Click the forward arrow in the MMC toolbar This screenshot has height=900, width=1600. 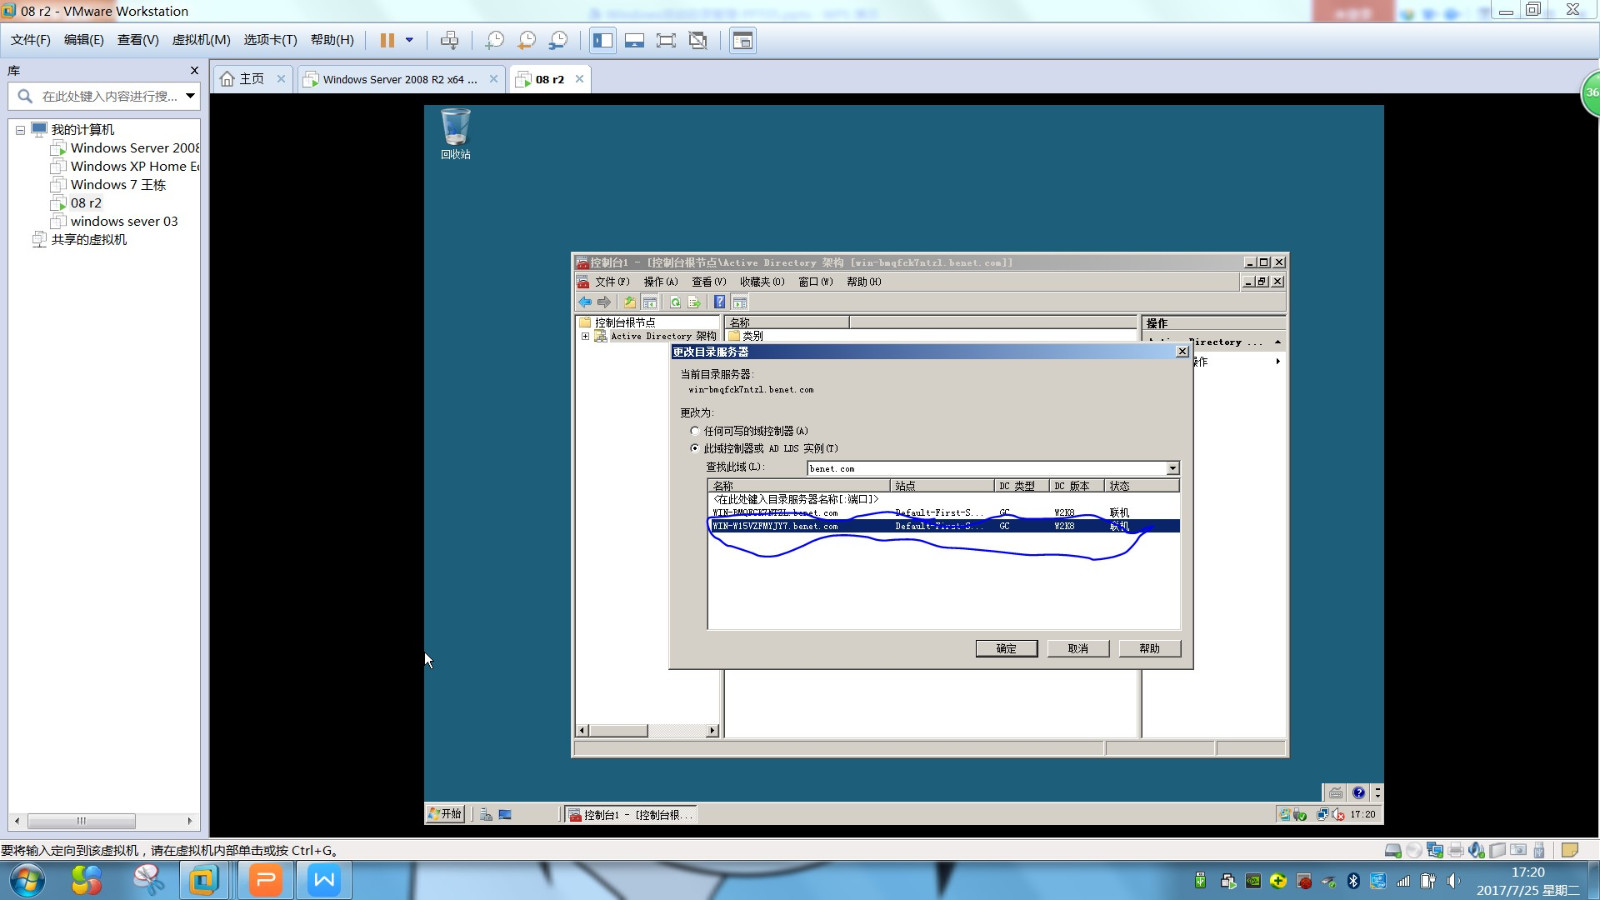(604, 302)
